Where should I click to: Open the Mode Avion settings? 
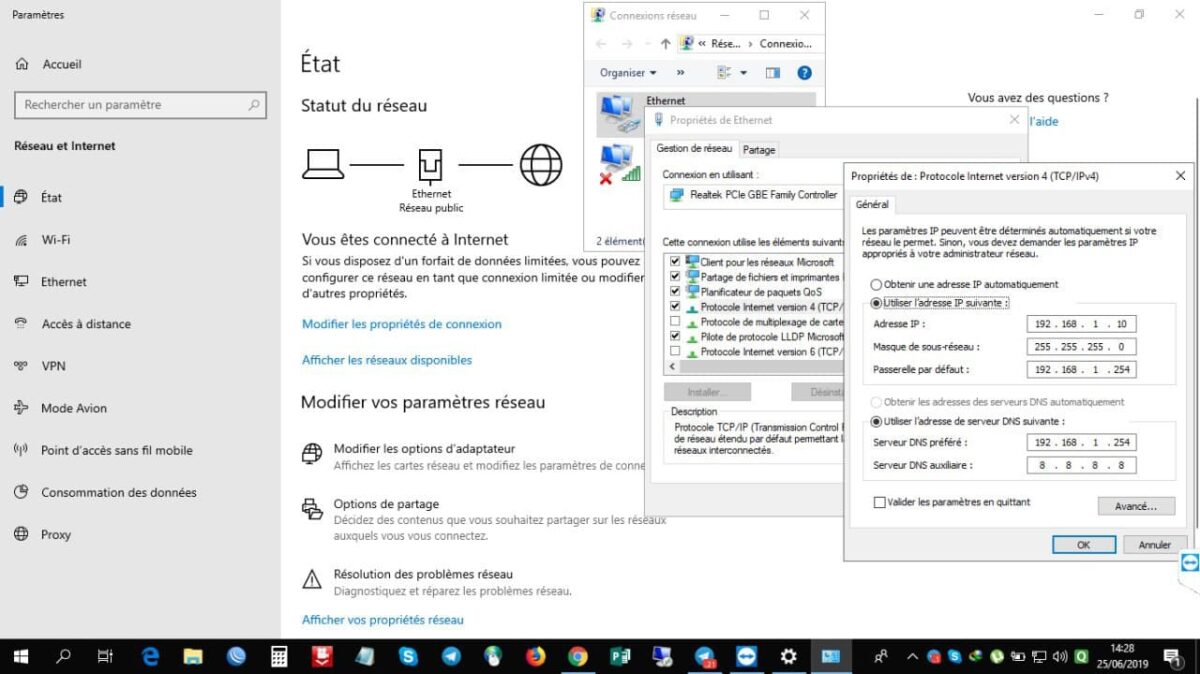pos(73,408)
